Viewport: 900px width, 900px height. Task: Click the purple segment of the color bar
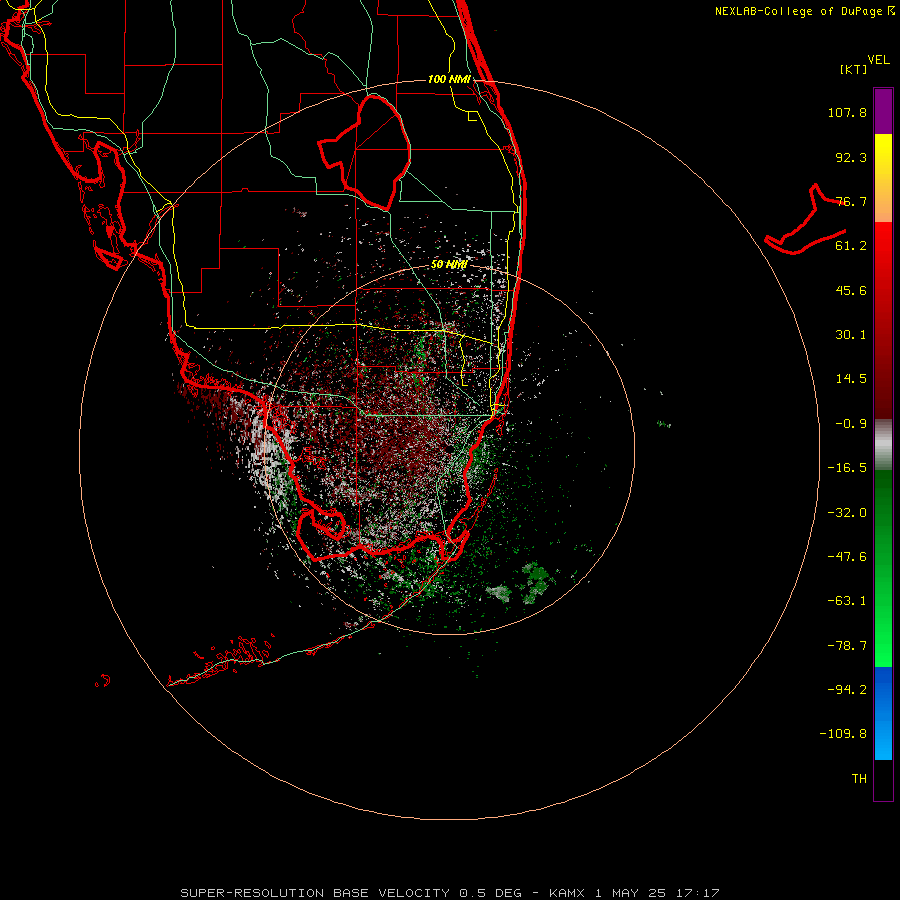click(x=883, y=111)
